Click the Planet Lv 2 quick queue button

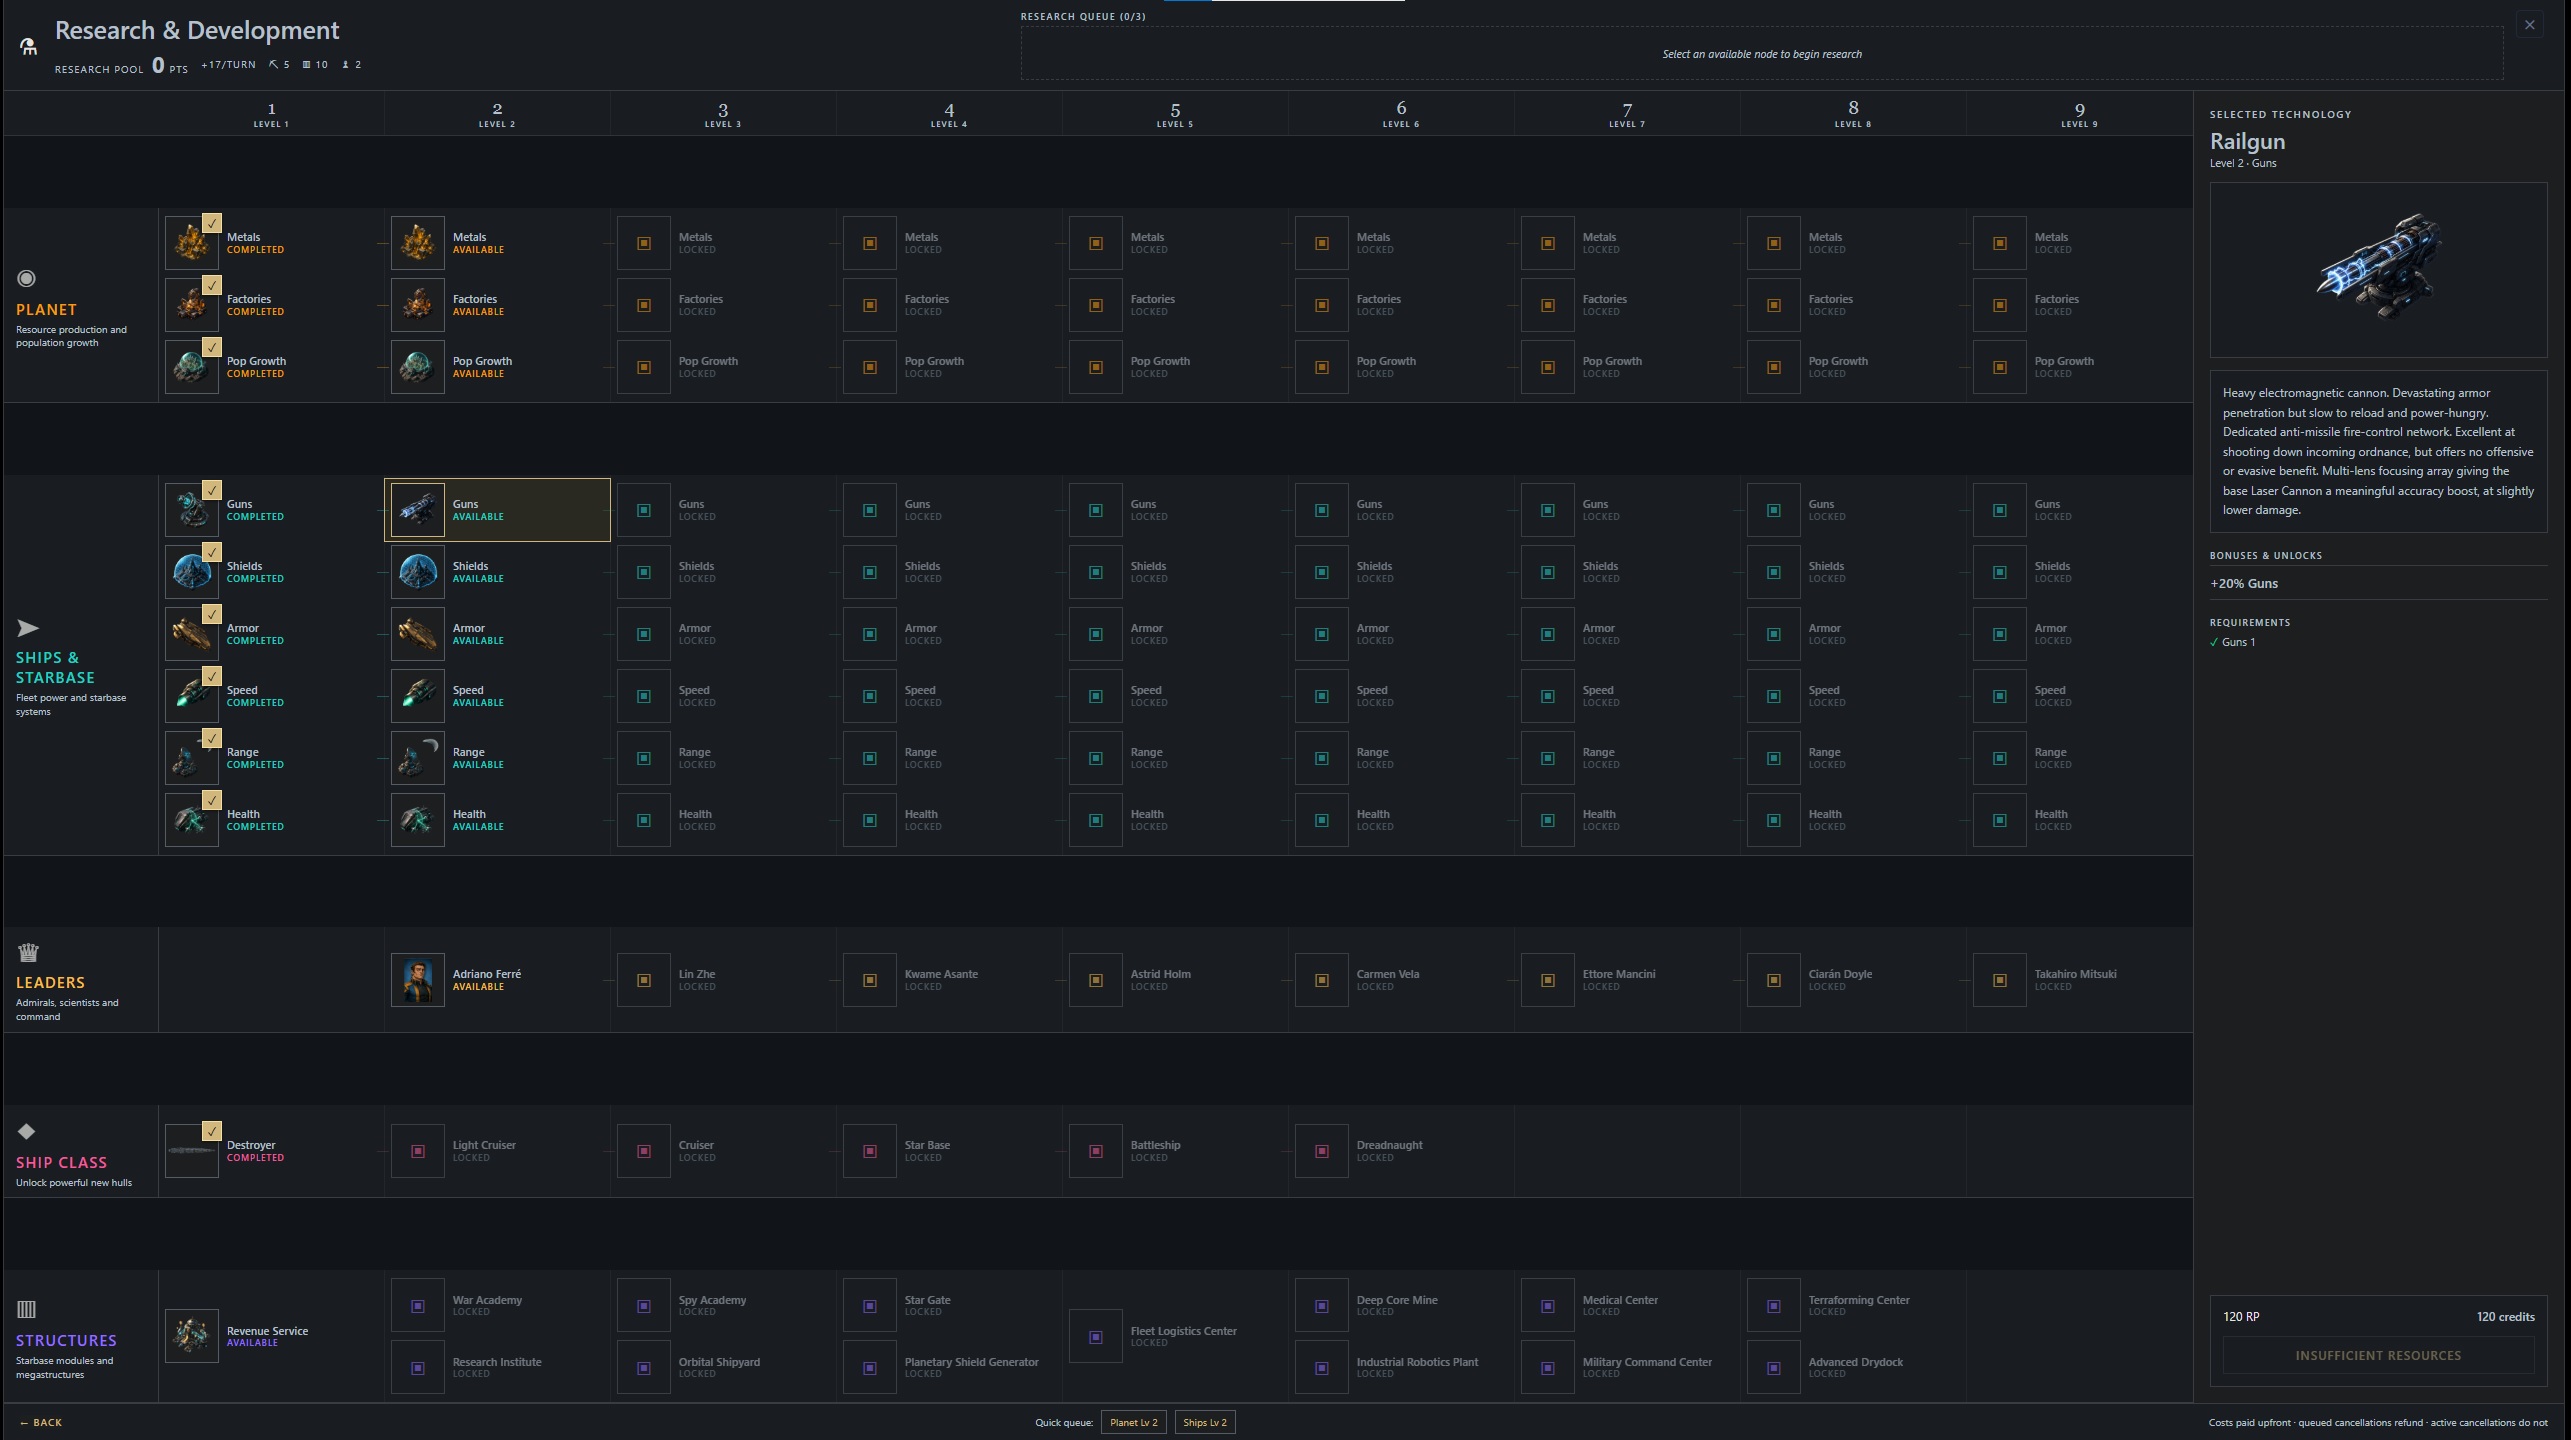1133,1422
